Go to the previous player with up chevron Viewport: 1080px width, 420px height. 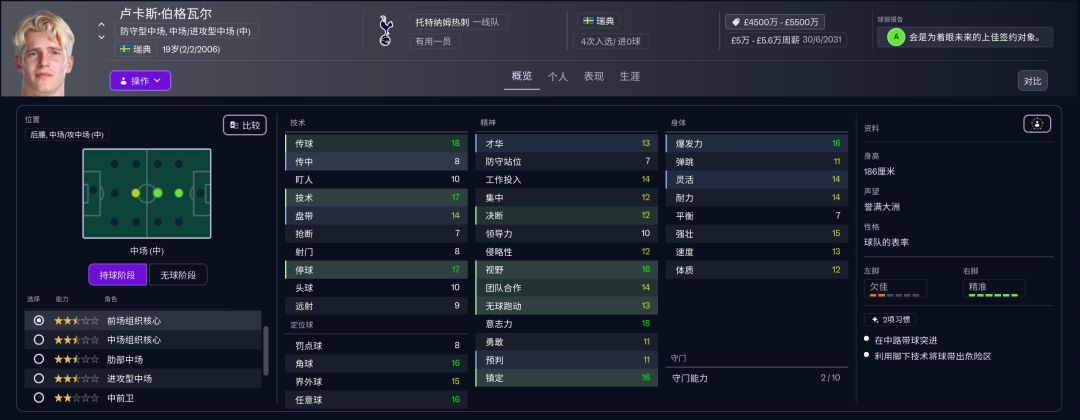101,24
